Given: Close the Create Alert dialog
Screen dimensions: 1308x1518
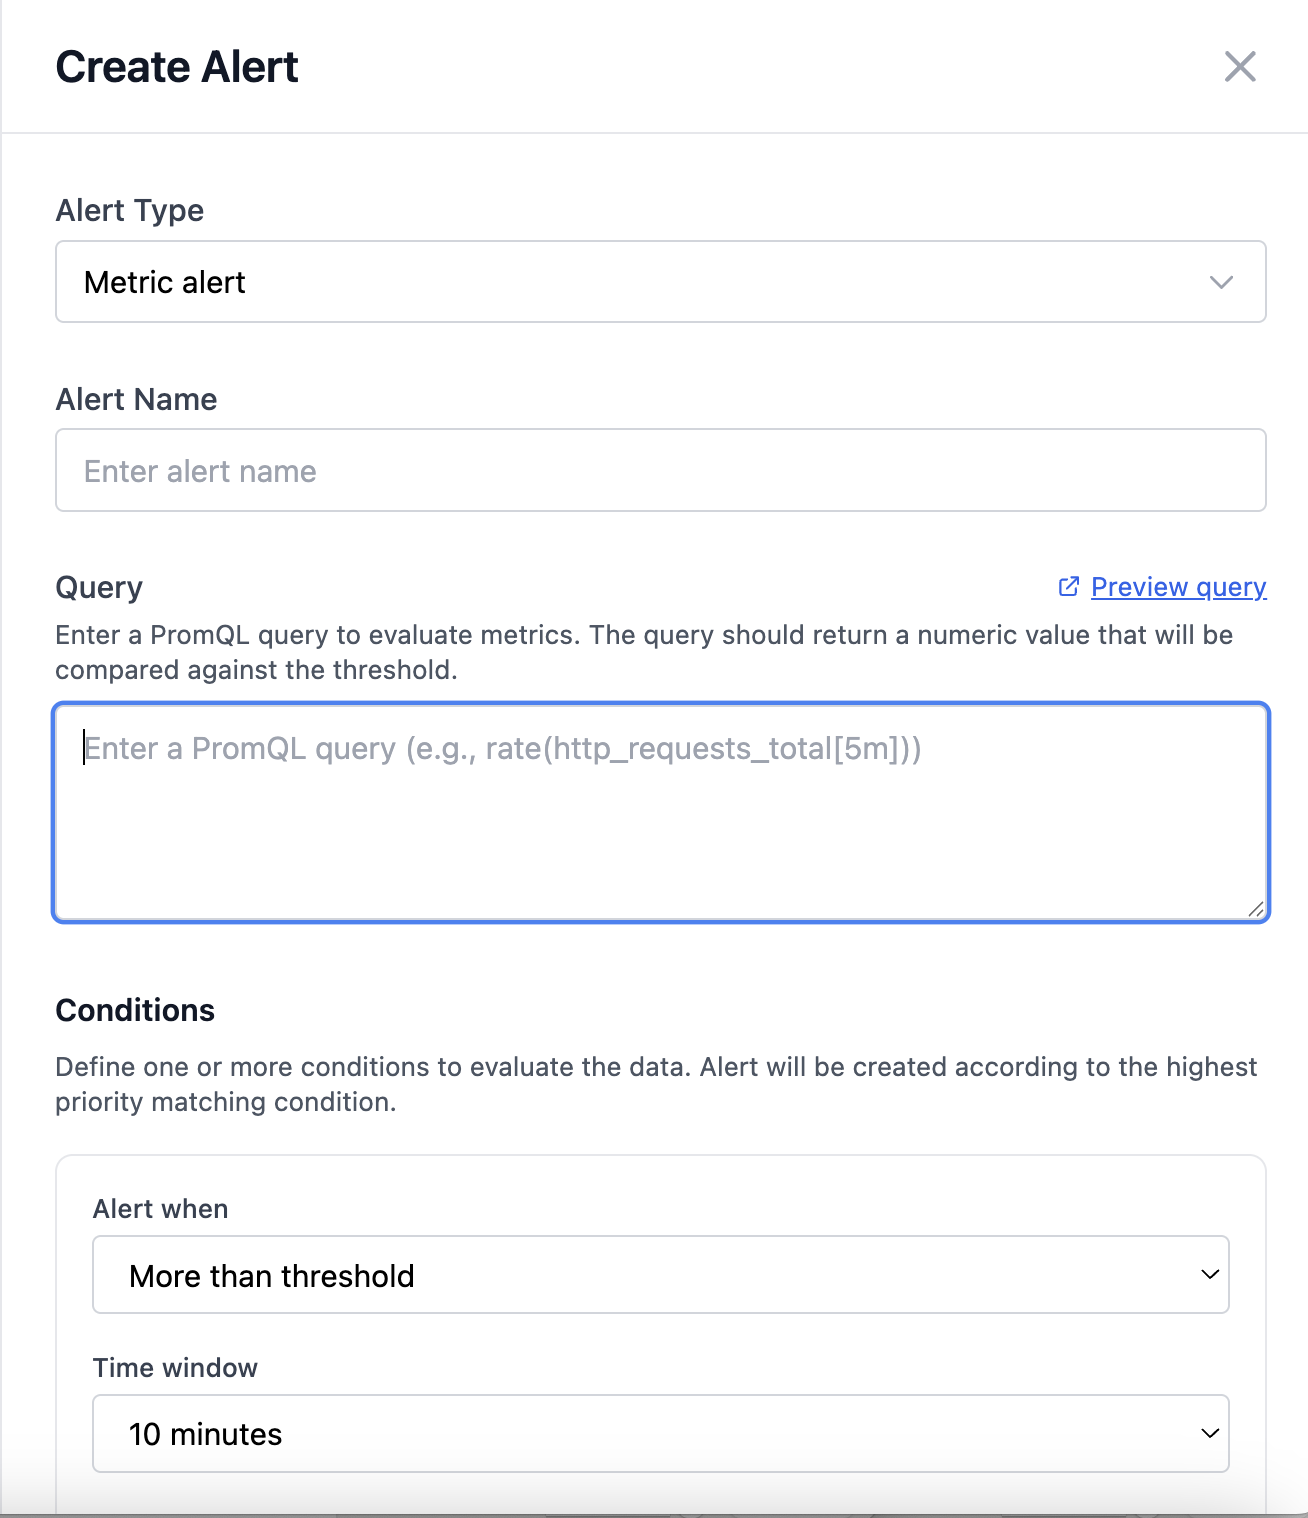Looking at the screenshot, I should click(x=1240, y=68).
